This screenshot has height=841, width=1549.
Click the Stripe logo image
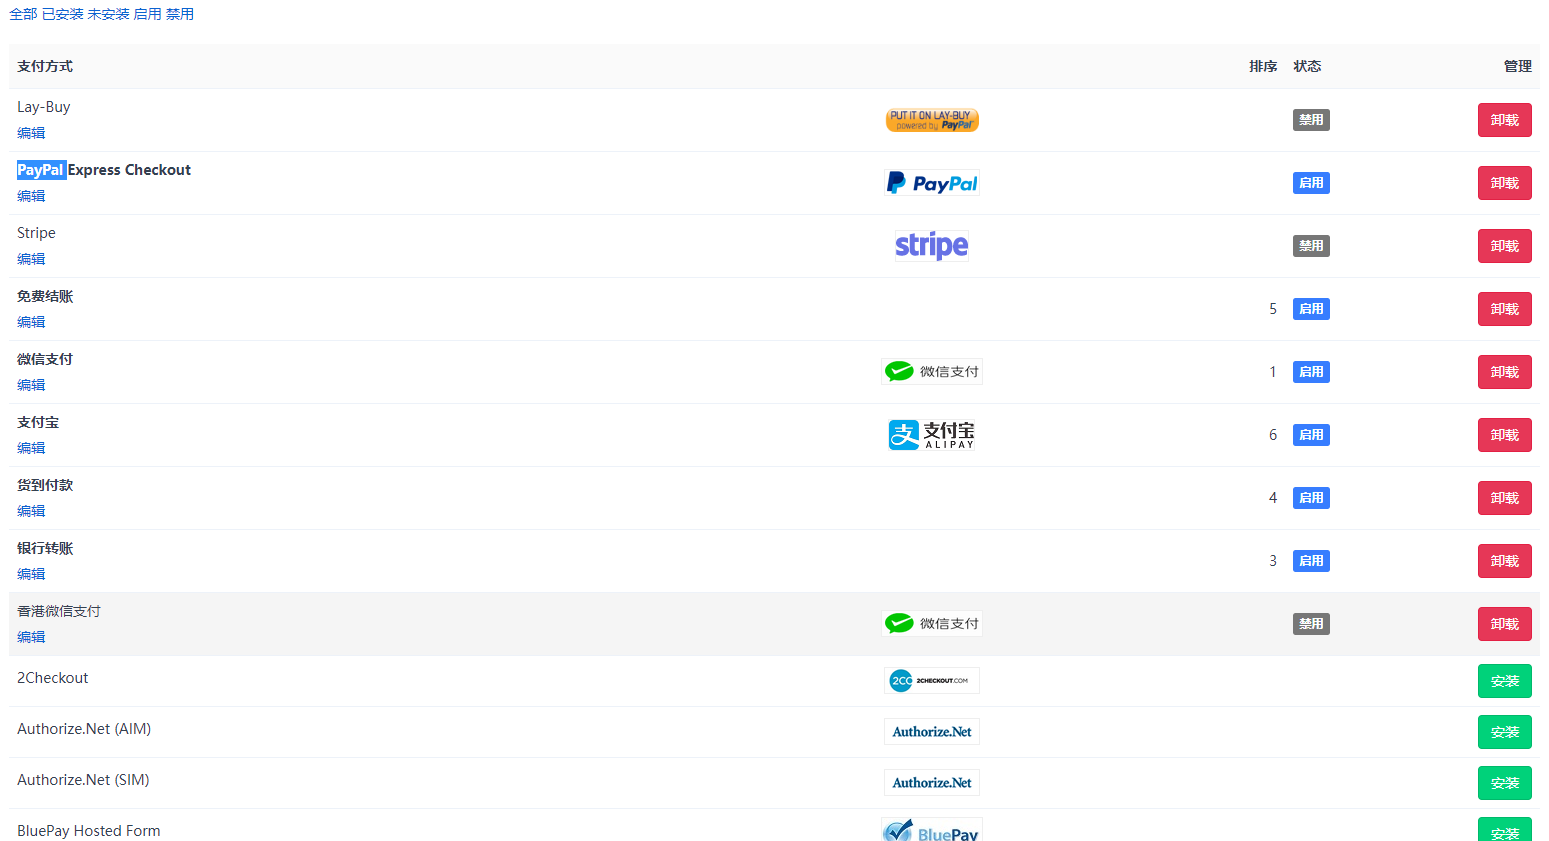pos(932,246)
